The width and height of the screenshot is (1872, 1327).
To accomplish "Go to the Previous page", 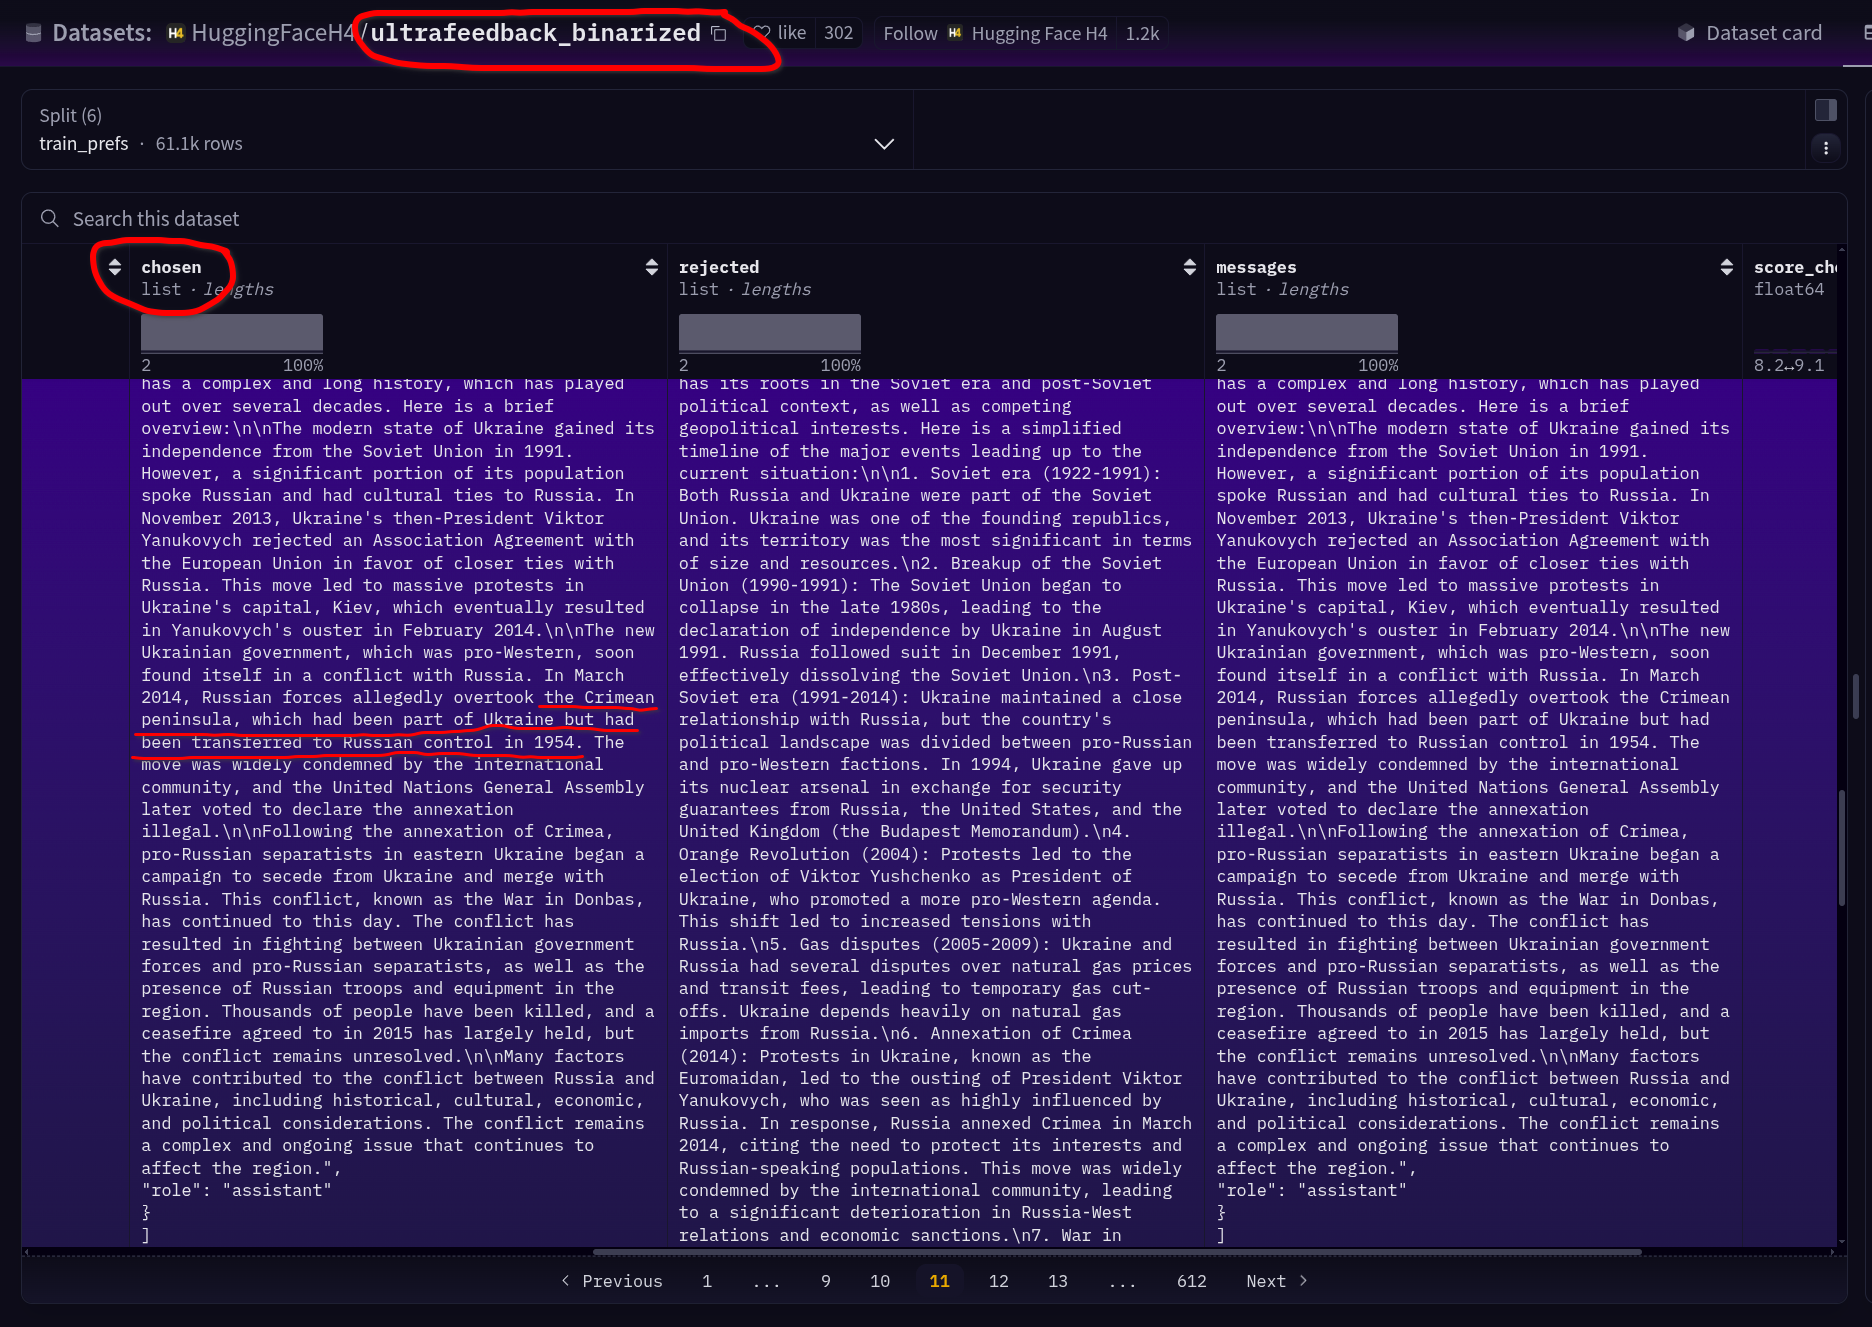I will [x=612, y=1281].
